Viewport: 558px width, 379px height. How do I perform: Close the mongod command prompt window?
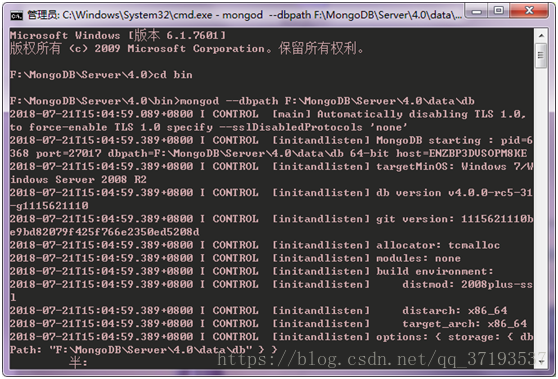pos(529,11)
